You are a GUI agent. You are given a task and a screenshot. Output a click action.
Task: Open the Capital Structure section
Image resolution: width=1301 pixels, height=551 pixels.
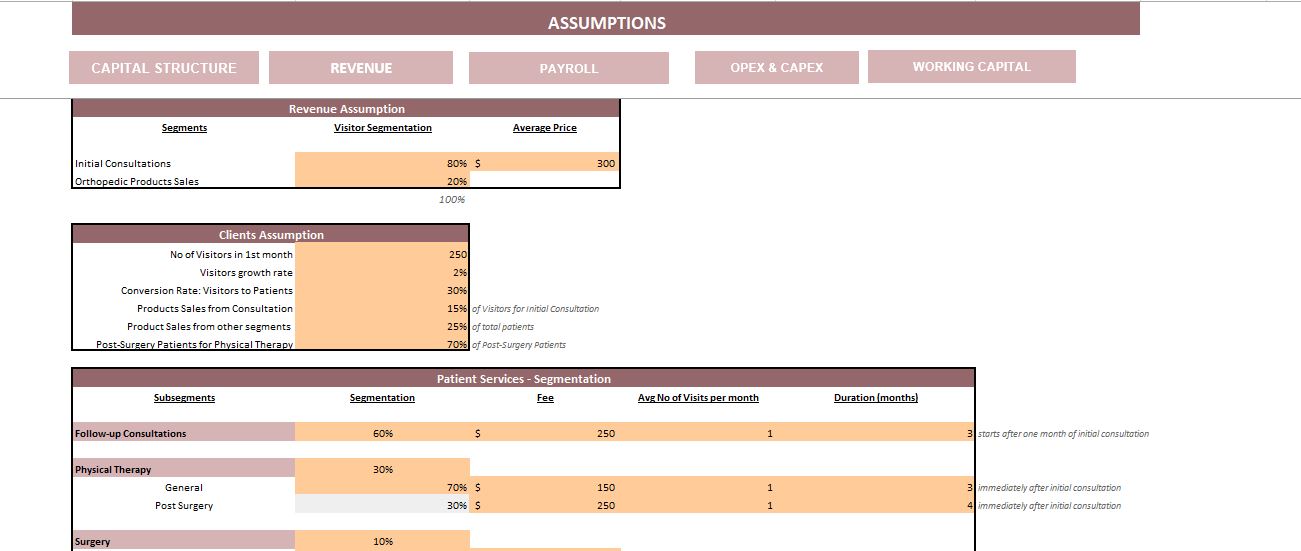[x=164, y=68]
